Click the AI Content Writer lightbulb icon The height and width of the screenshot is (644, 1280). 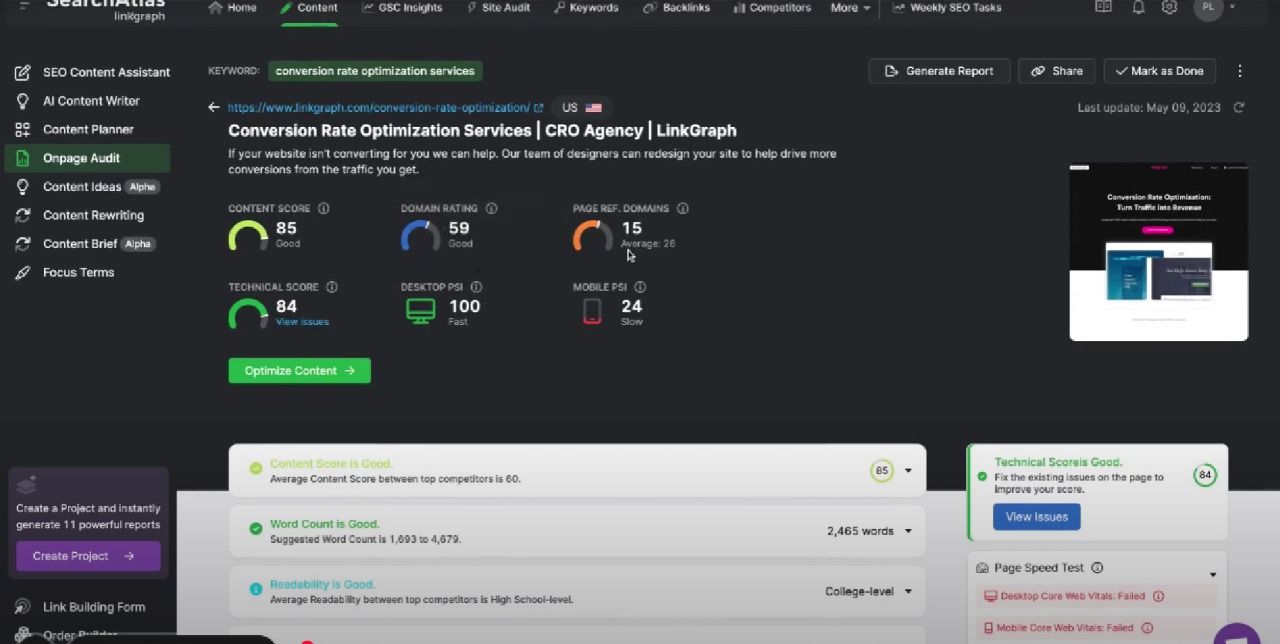coord(22,101)
